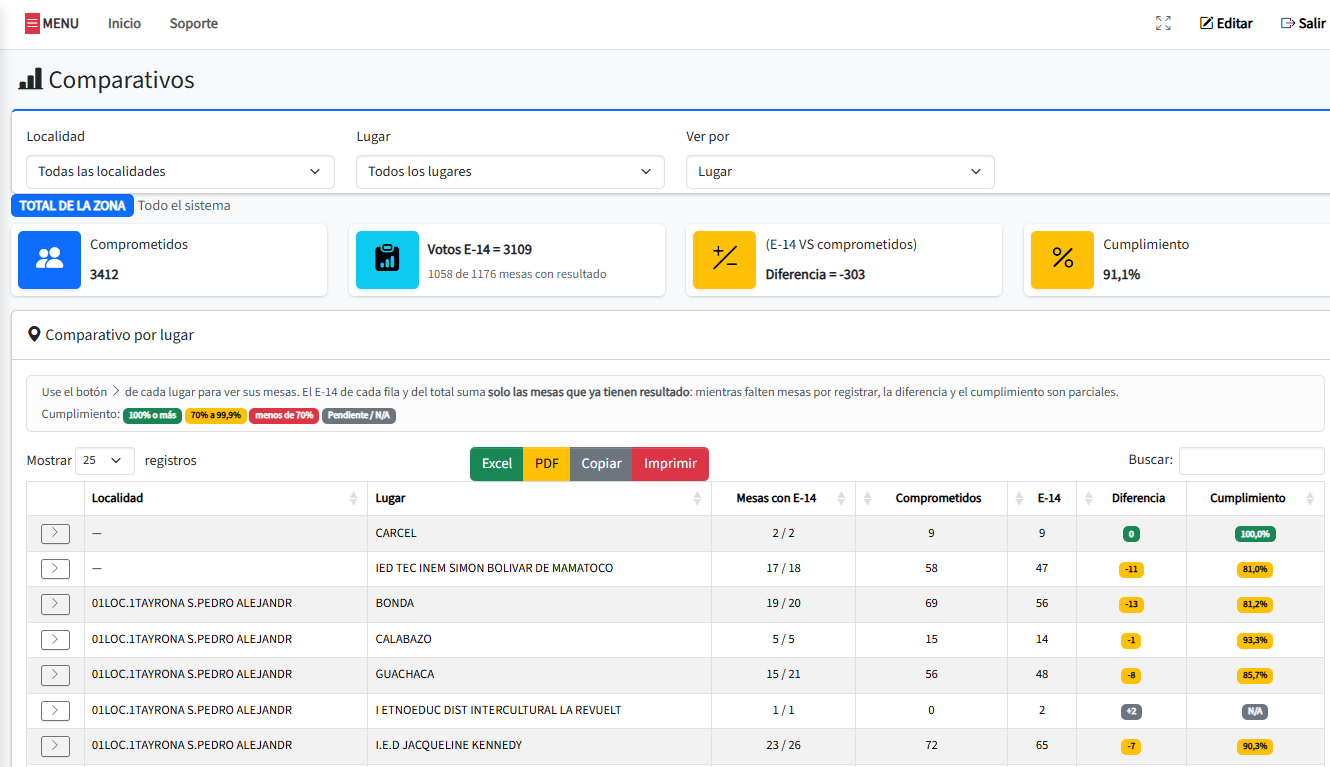This screenshot has width=1330, height=767.
Task: Click the location pin icon beside Comparativo por lugar
Action: pyautogui.click(x=34, y=335)
